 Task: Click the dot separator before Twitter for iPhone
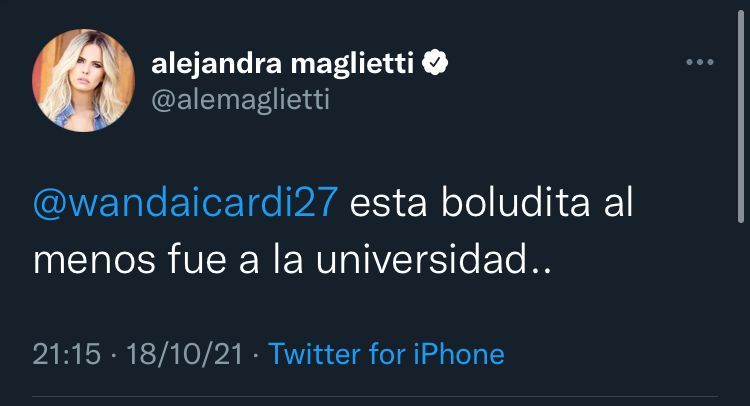click(256, 353)
